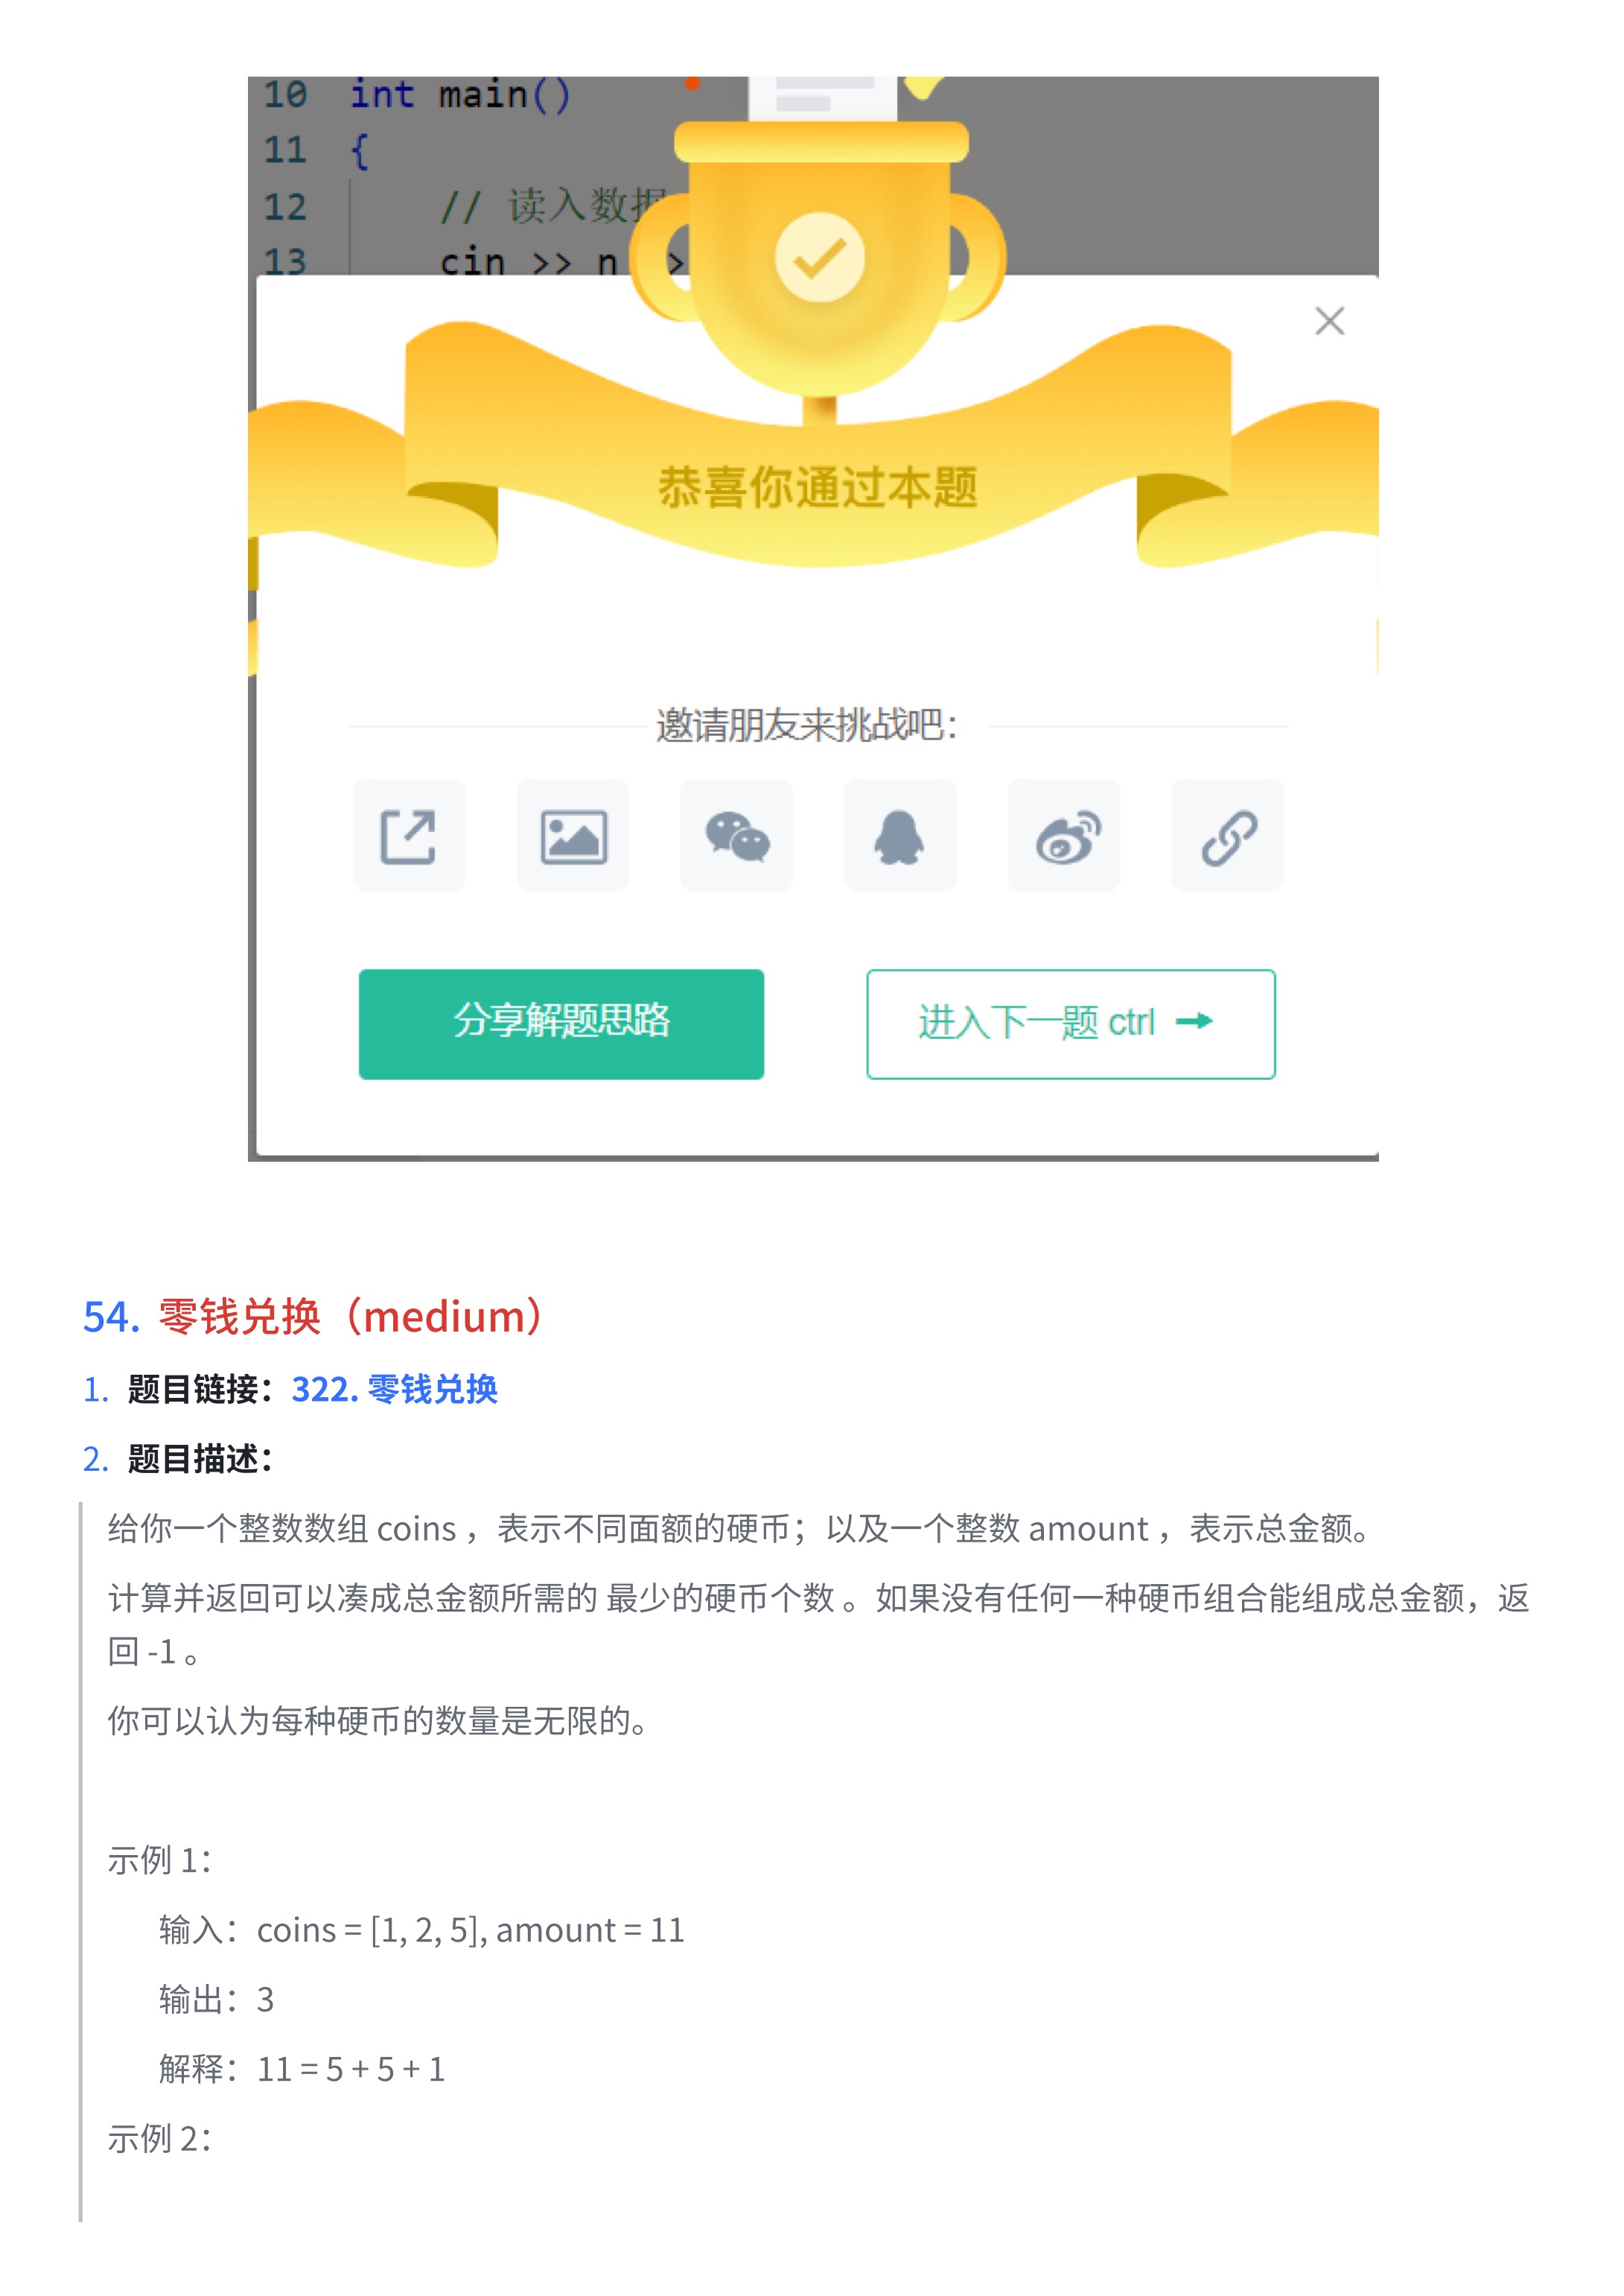Click the 示例 2 example heading
Viewport: 1624px width, 2296px height.
click(x=160, y=2139)
